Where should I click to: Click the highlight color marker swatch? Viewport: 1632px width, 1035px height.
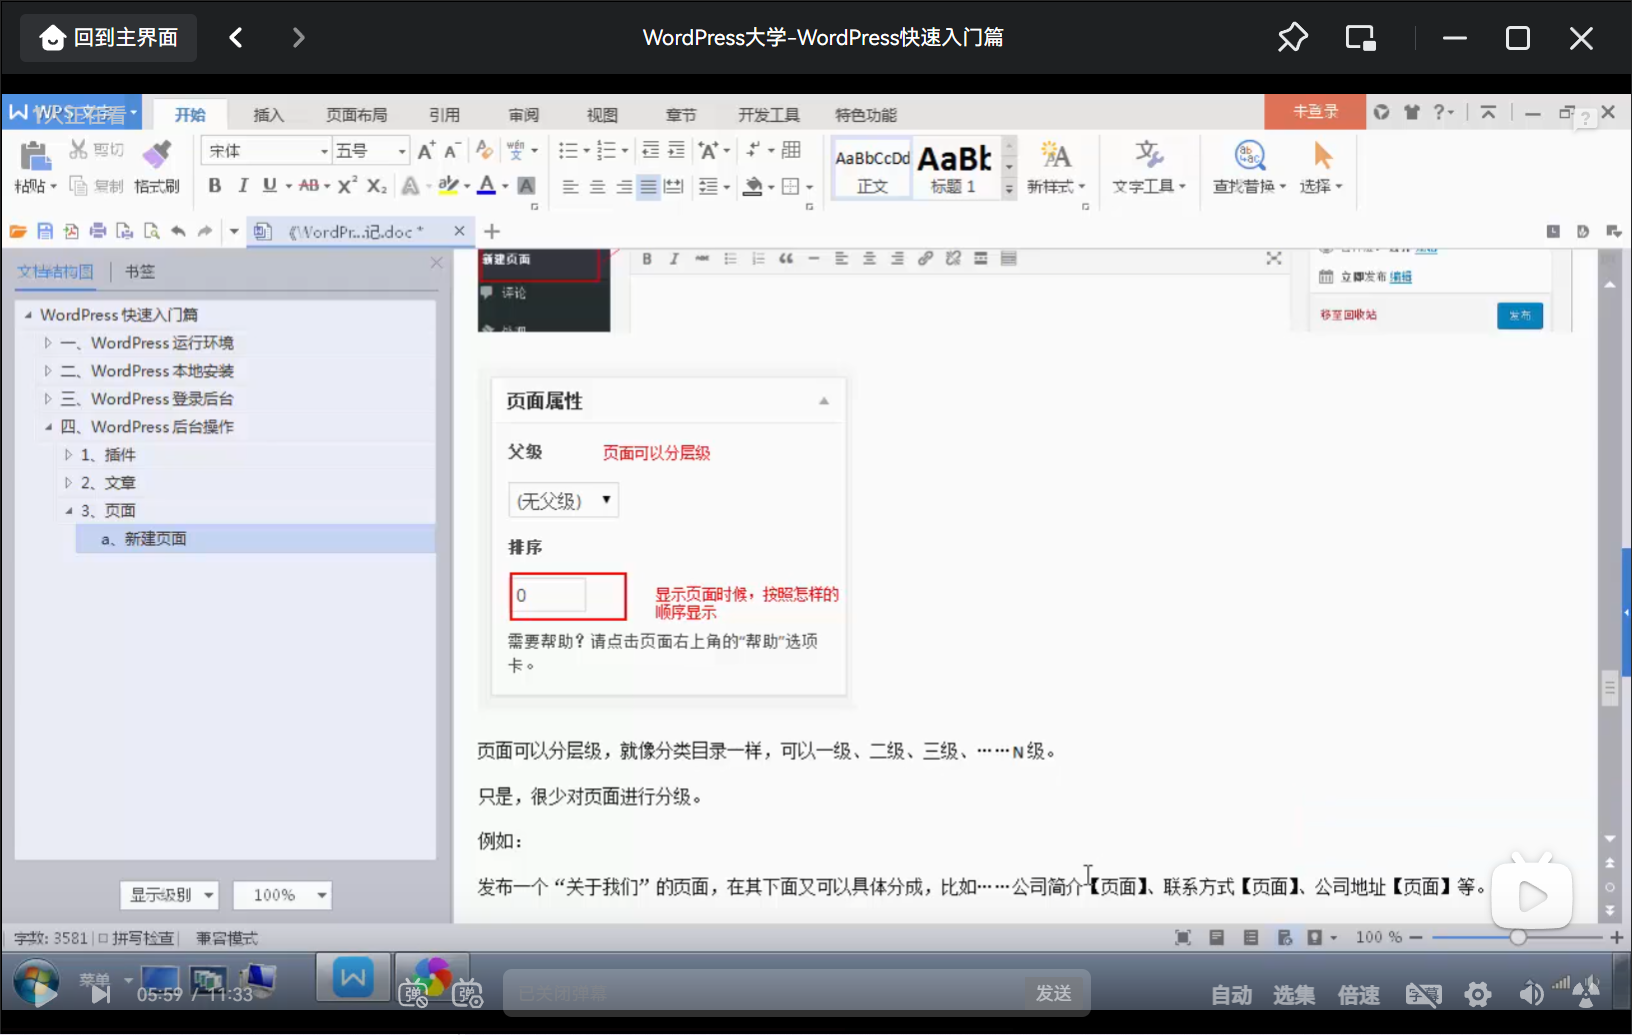click(x=448, y=186)
